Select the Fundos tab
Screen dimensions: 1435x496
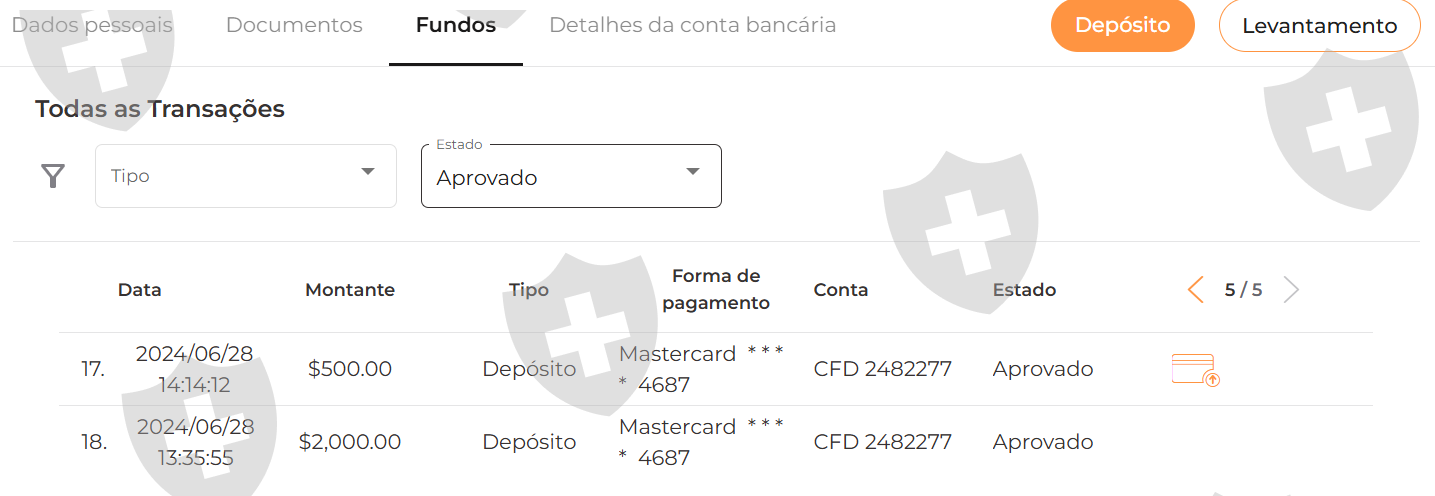(456, 25)
